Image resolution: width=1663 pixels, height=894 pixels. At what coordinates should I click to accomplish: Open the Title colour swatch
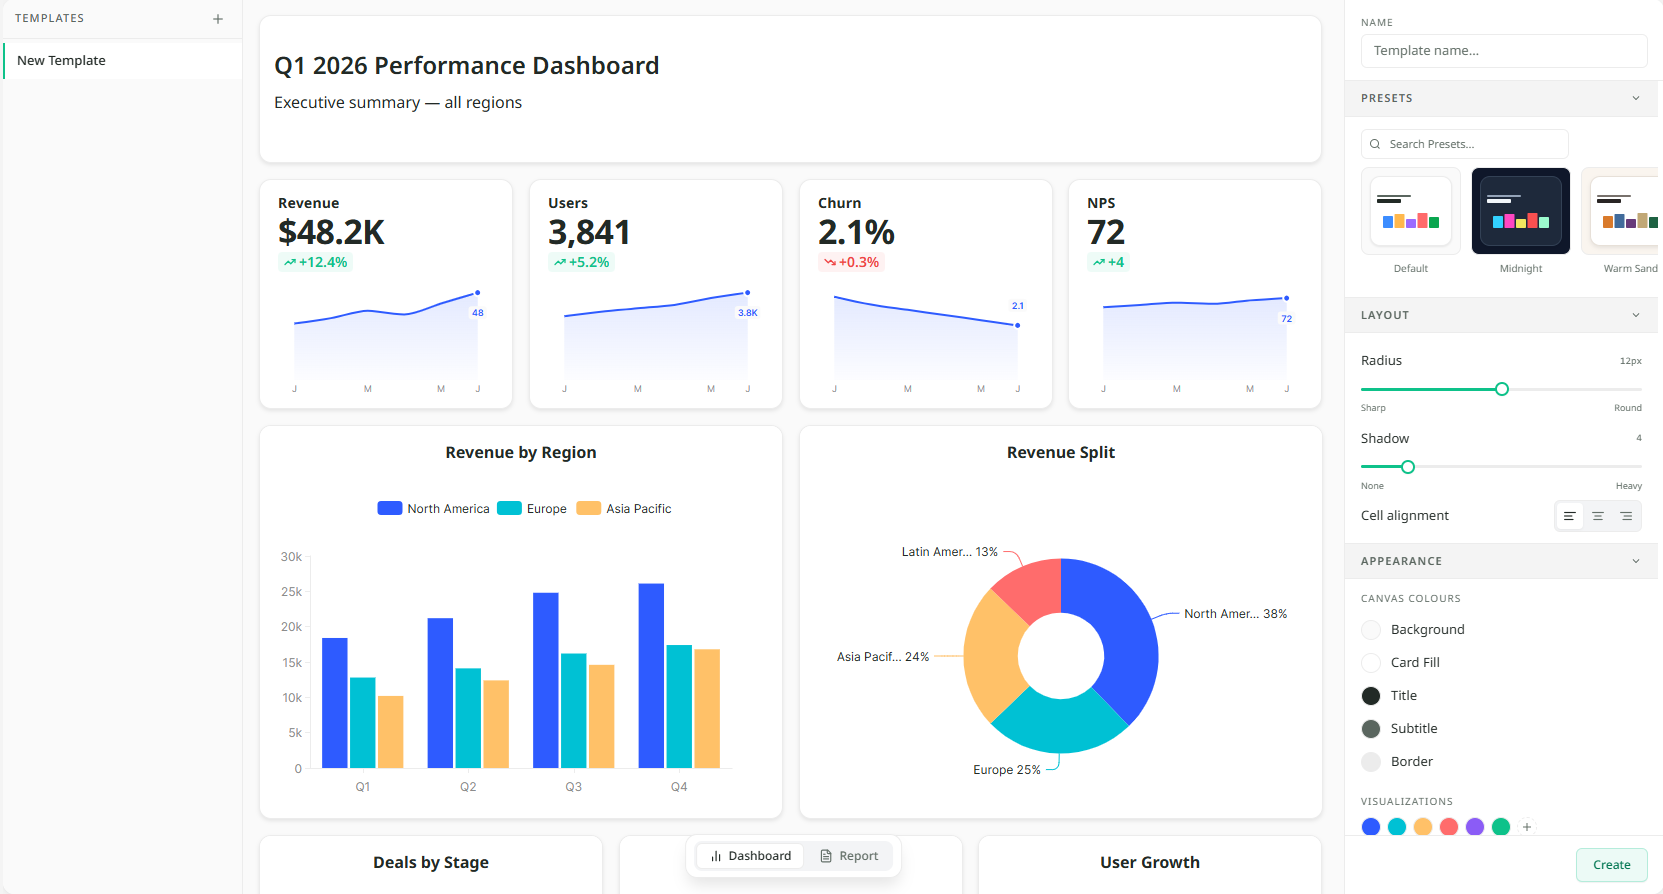pyautogui.click(x=1371, y=696)
